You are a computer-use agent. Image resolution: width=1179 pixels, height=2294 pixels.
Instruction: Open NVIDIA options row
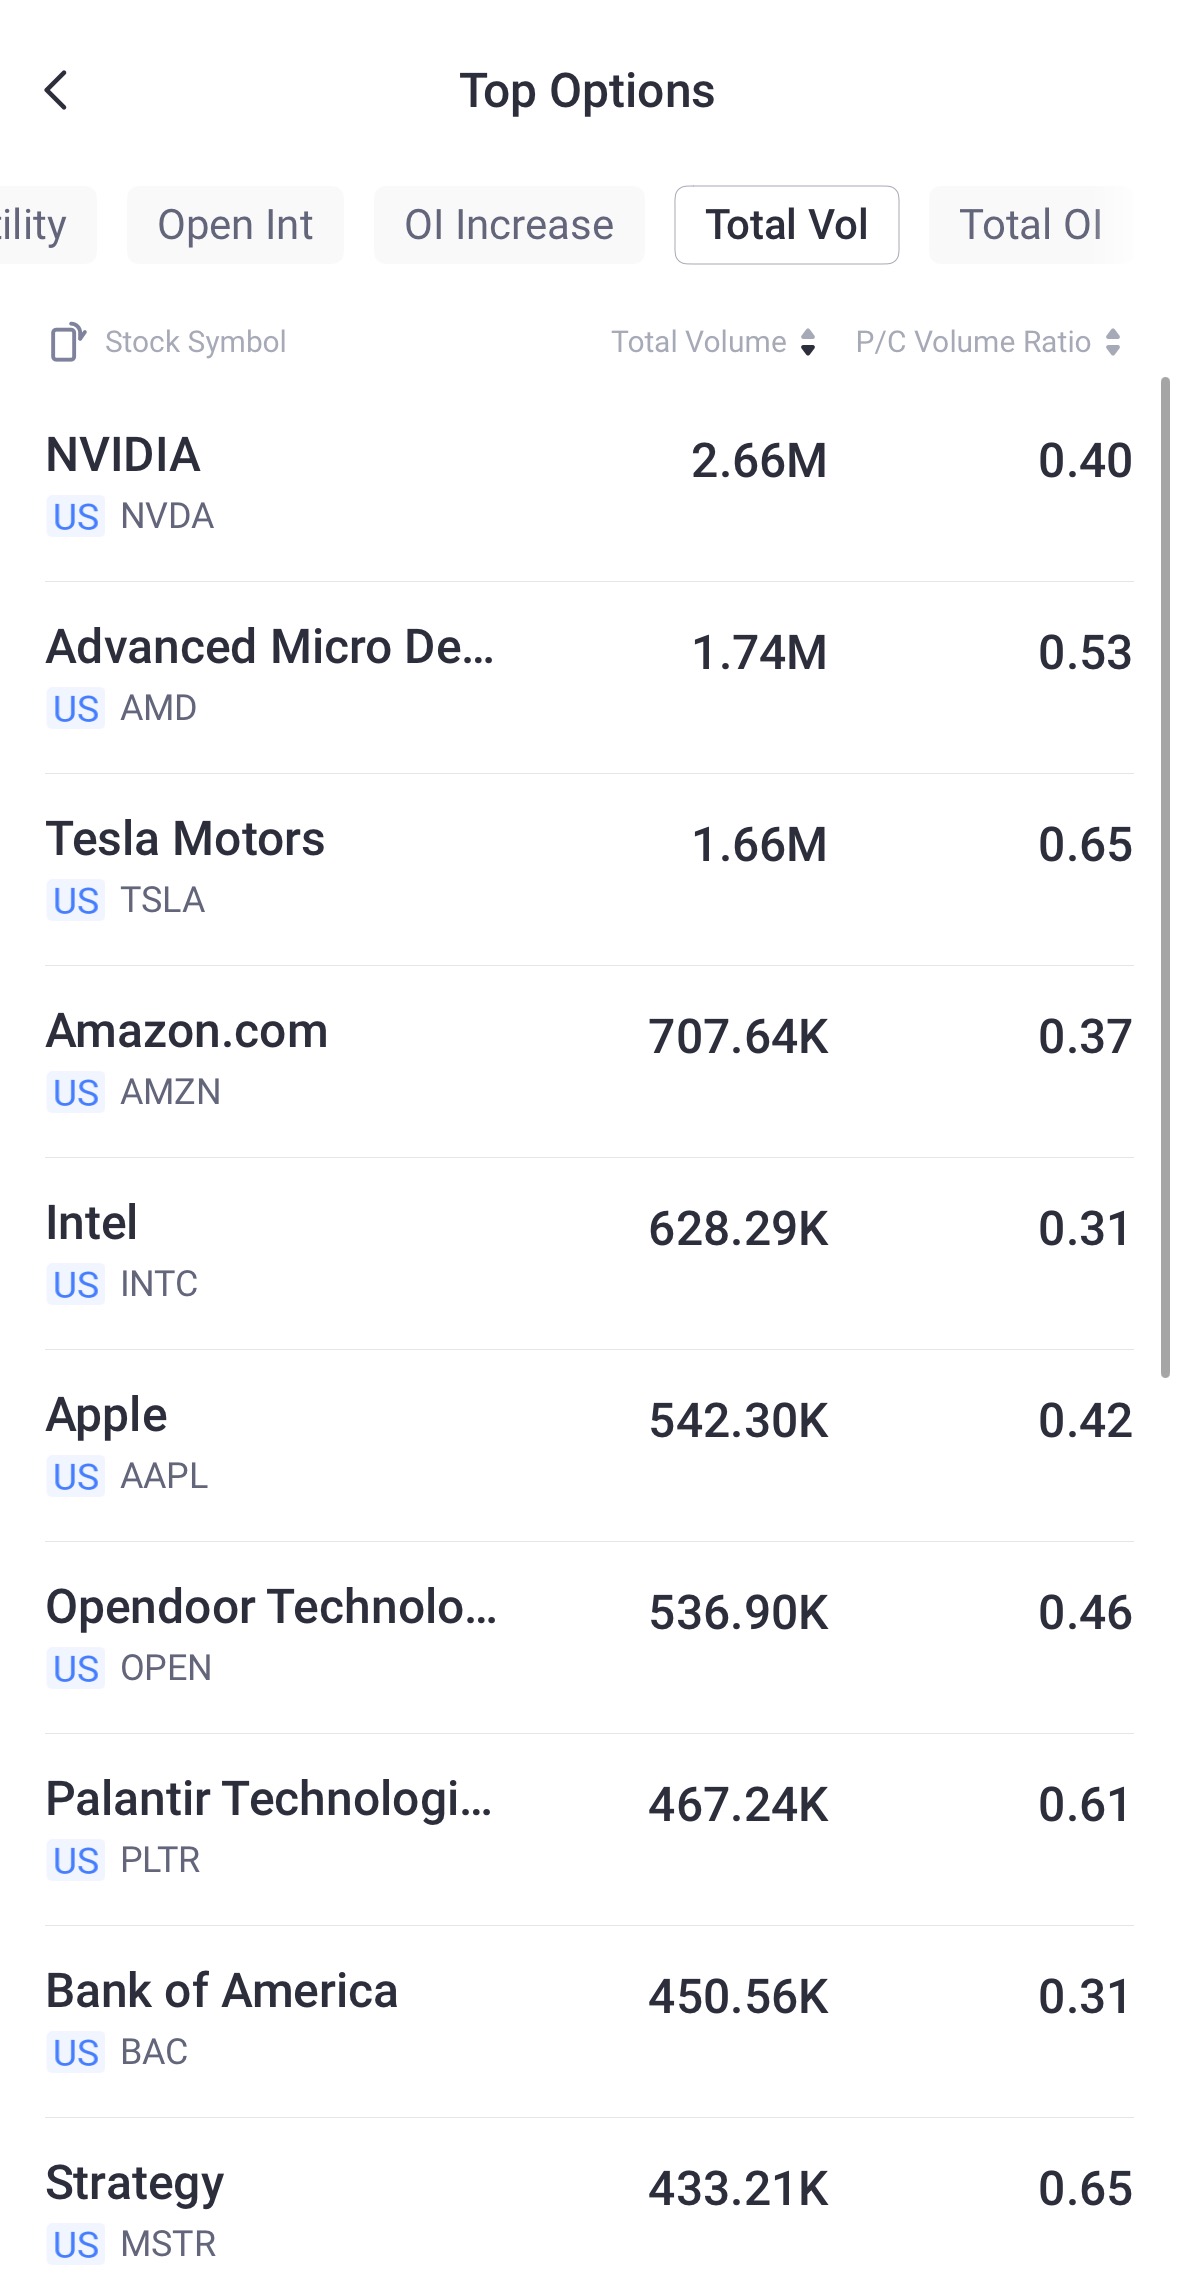pos(589,484)
